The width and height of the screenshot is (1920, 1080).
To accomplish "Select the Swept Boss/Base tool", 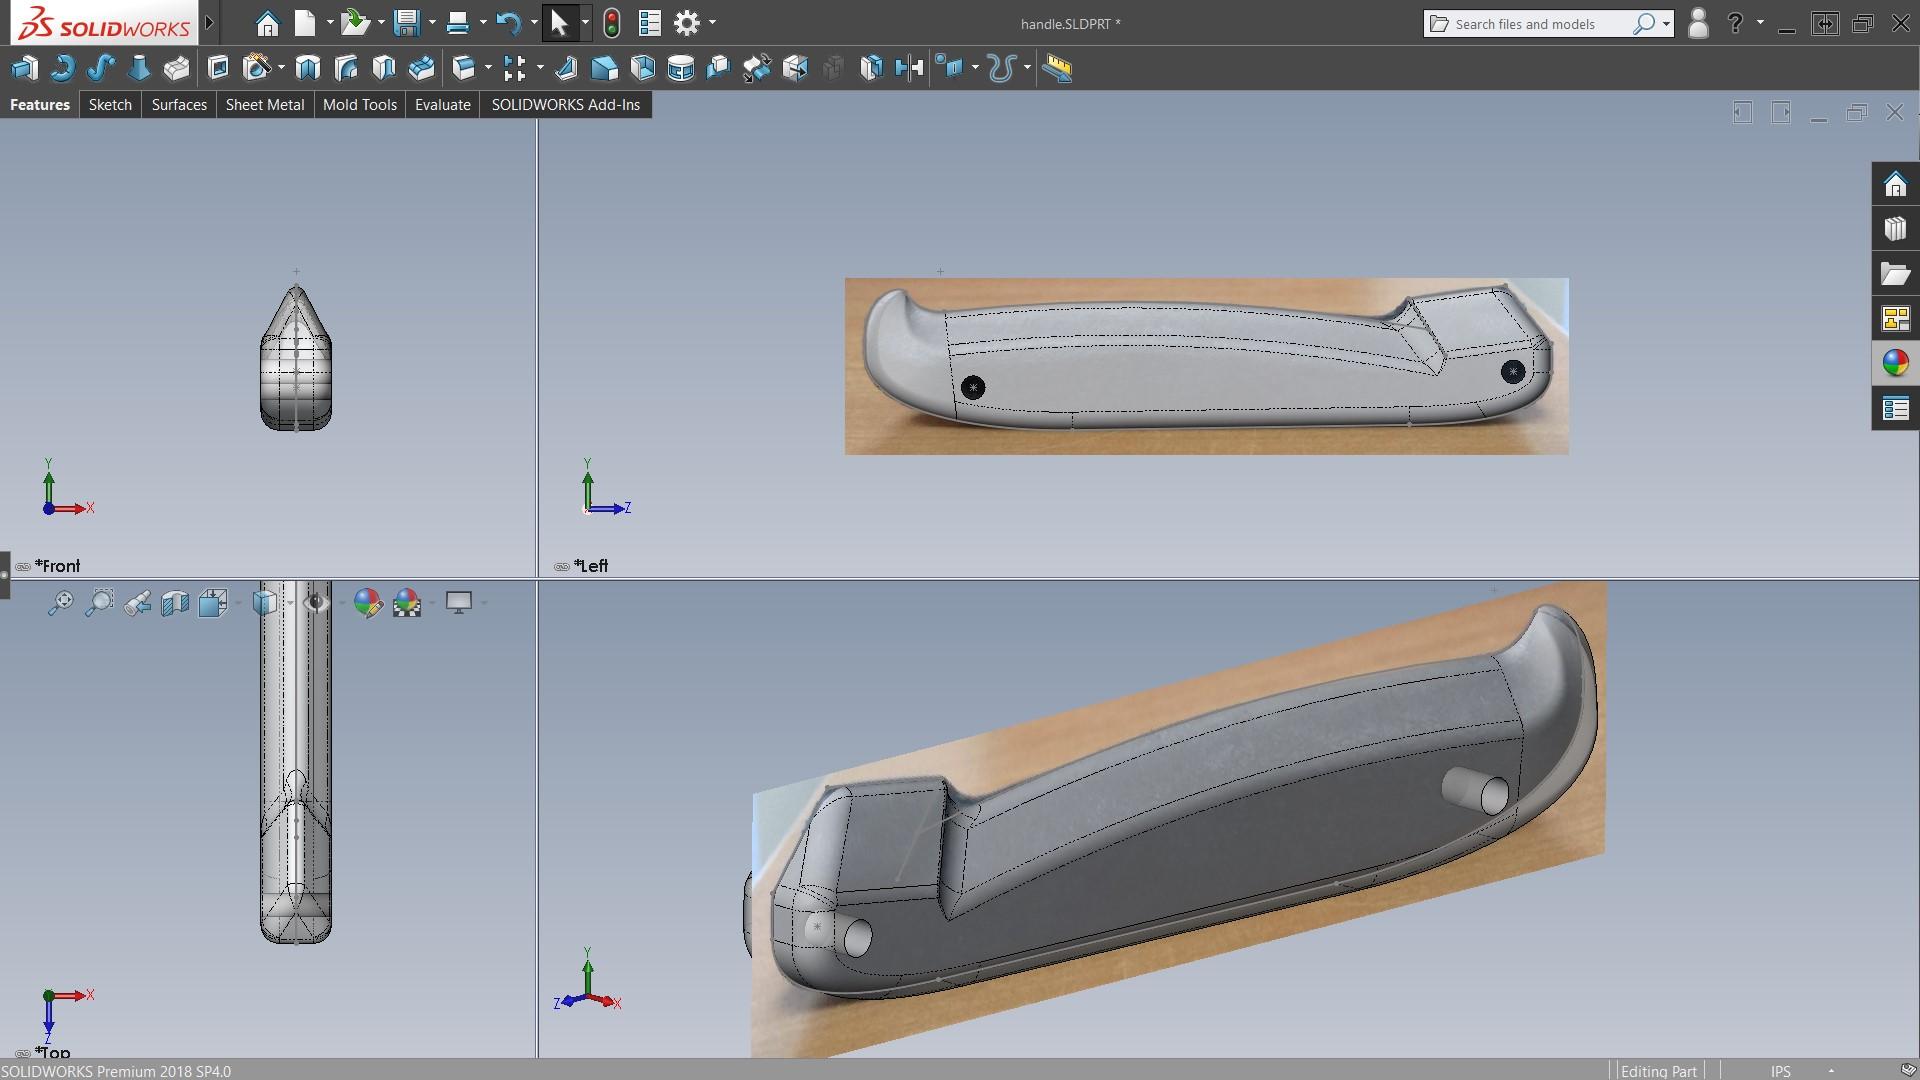I will point(100,68).
